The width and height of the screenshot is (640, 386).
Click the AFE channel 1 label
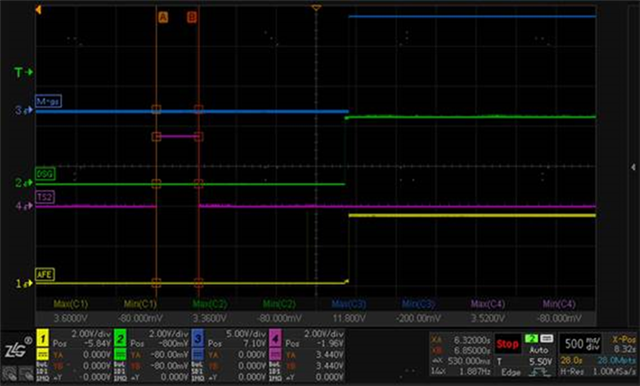[x=44, y=274]
